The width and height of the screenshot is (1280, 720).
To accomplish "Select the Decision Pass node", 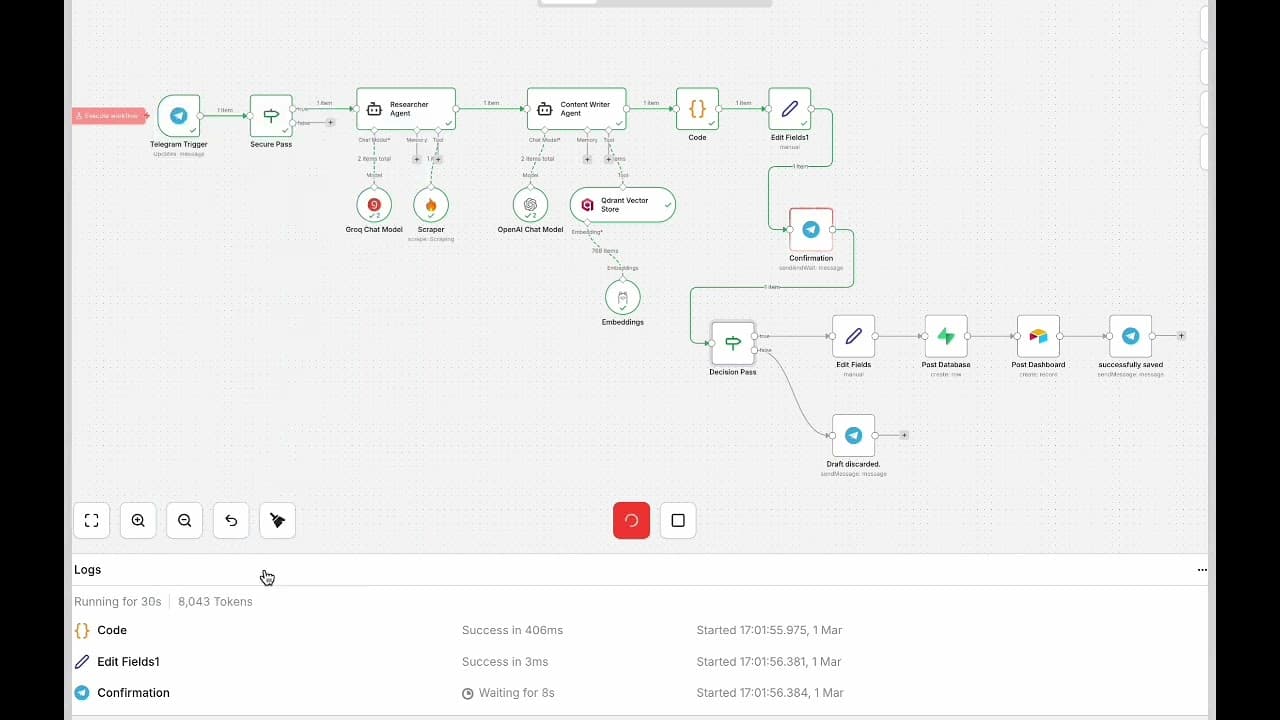I will pos(733,343).
